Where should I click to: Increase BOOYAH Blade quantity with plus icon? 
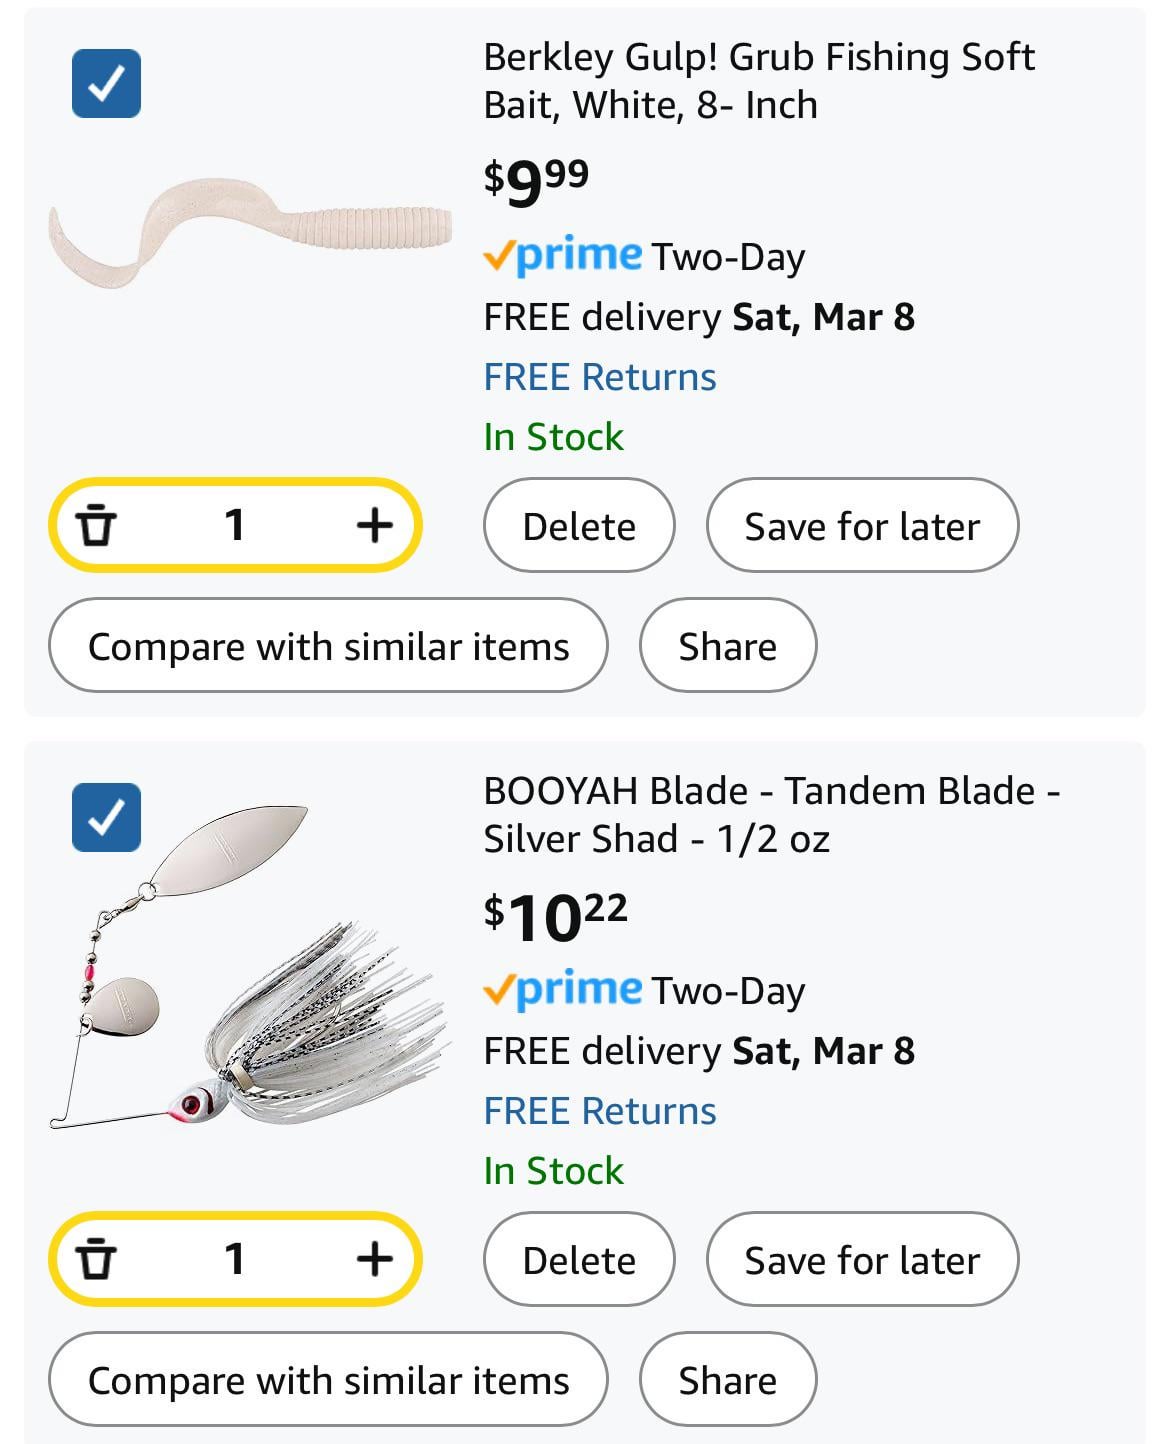click(374, 1259)
